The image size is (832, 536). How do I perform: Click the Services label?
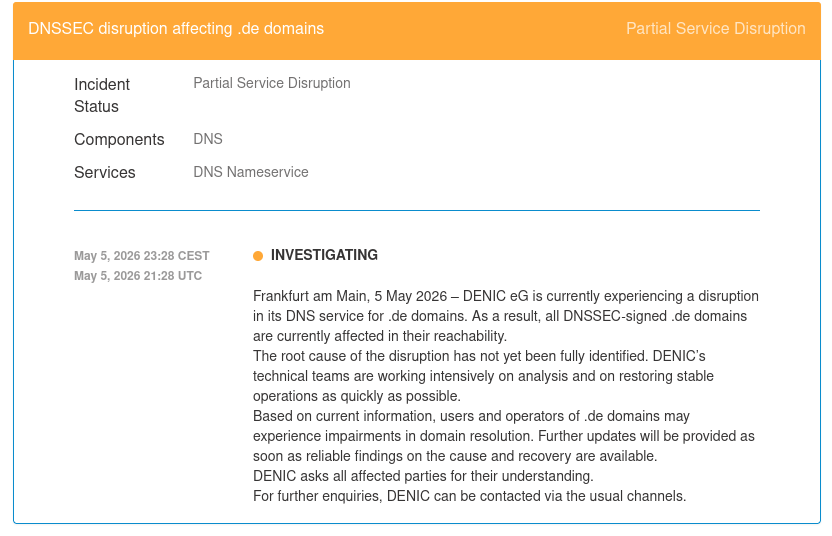pos(105,172)
